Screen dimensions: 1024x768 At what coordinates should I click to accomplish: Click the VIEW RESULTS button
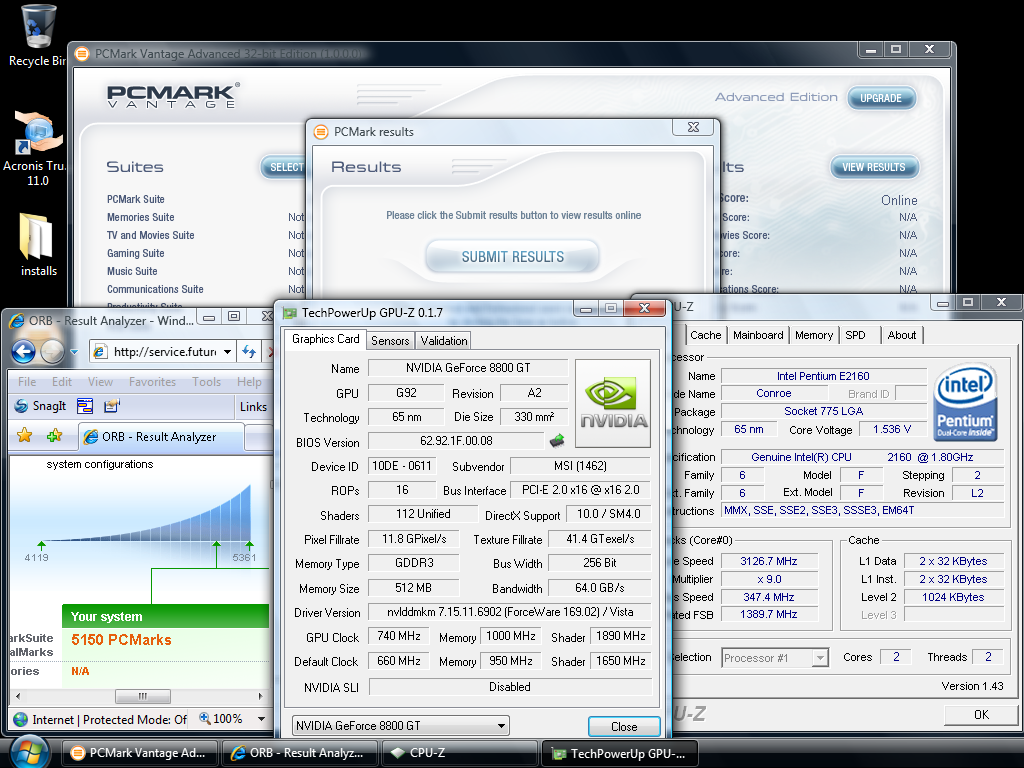(x=874, y=167)
